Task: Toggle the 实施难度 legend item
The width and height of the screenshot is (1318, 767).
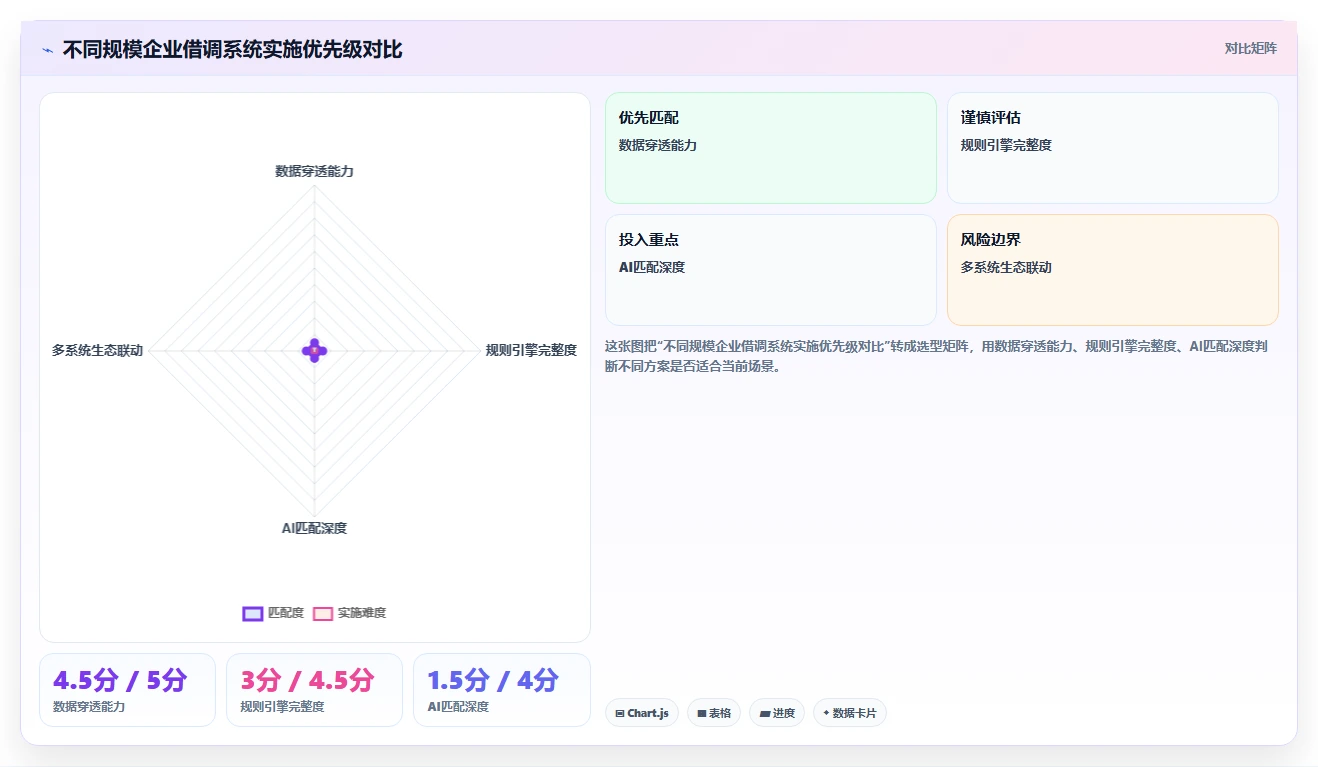Action: pos(350,613)
